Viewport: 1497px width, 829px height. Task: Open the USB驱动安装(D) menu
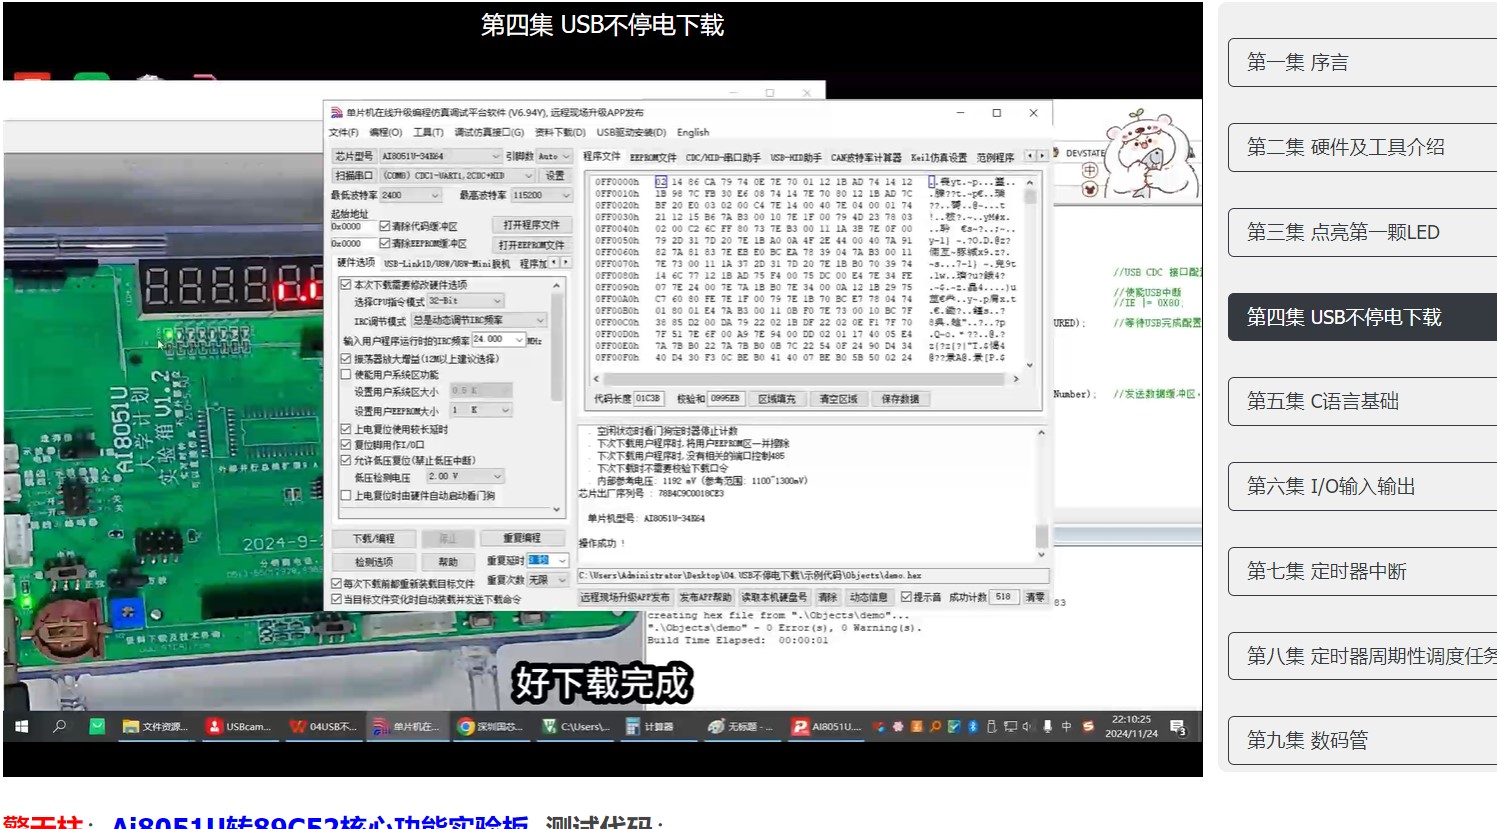point(631,133)
